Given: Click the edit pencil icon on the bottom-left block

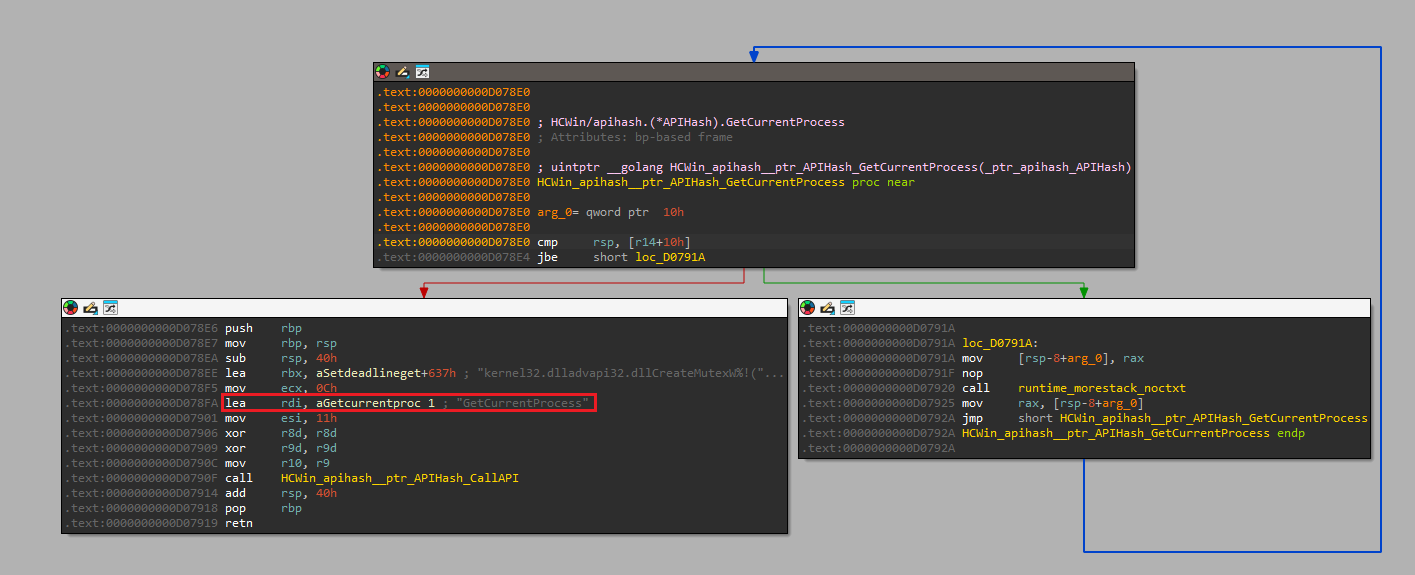Looking at the screenshot, I should pos(90,307).
